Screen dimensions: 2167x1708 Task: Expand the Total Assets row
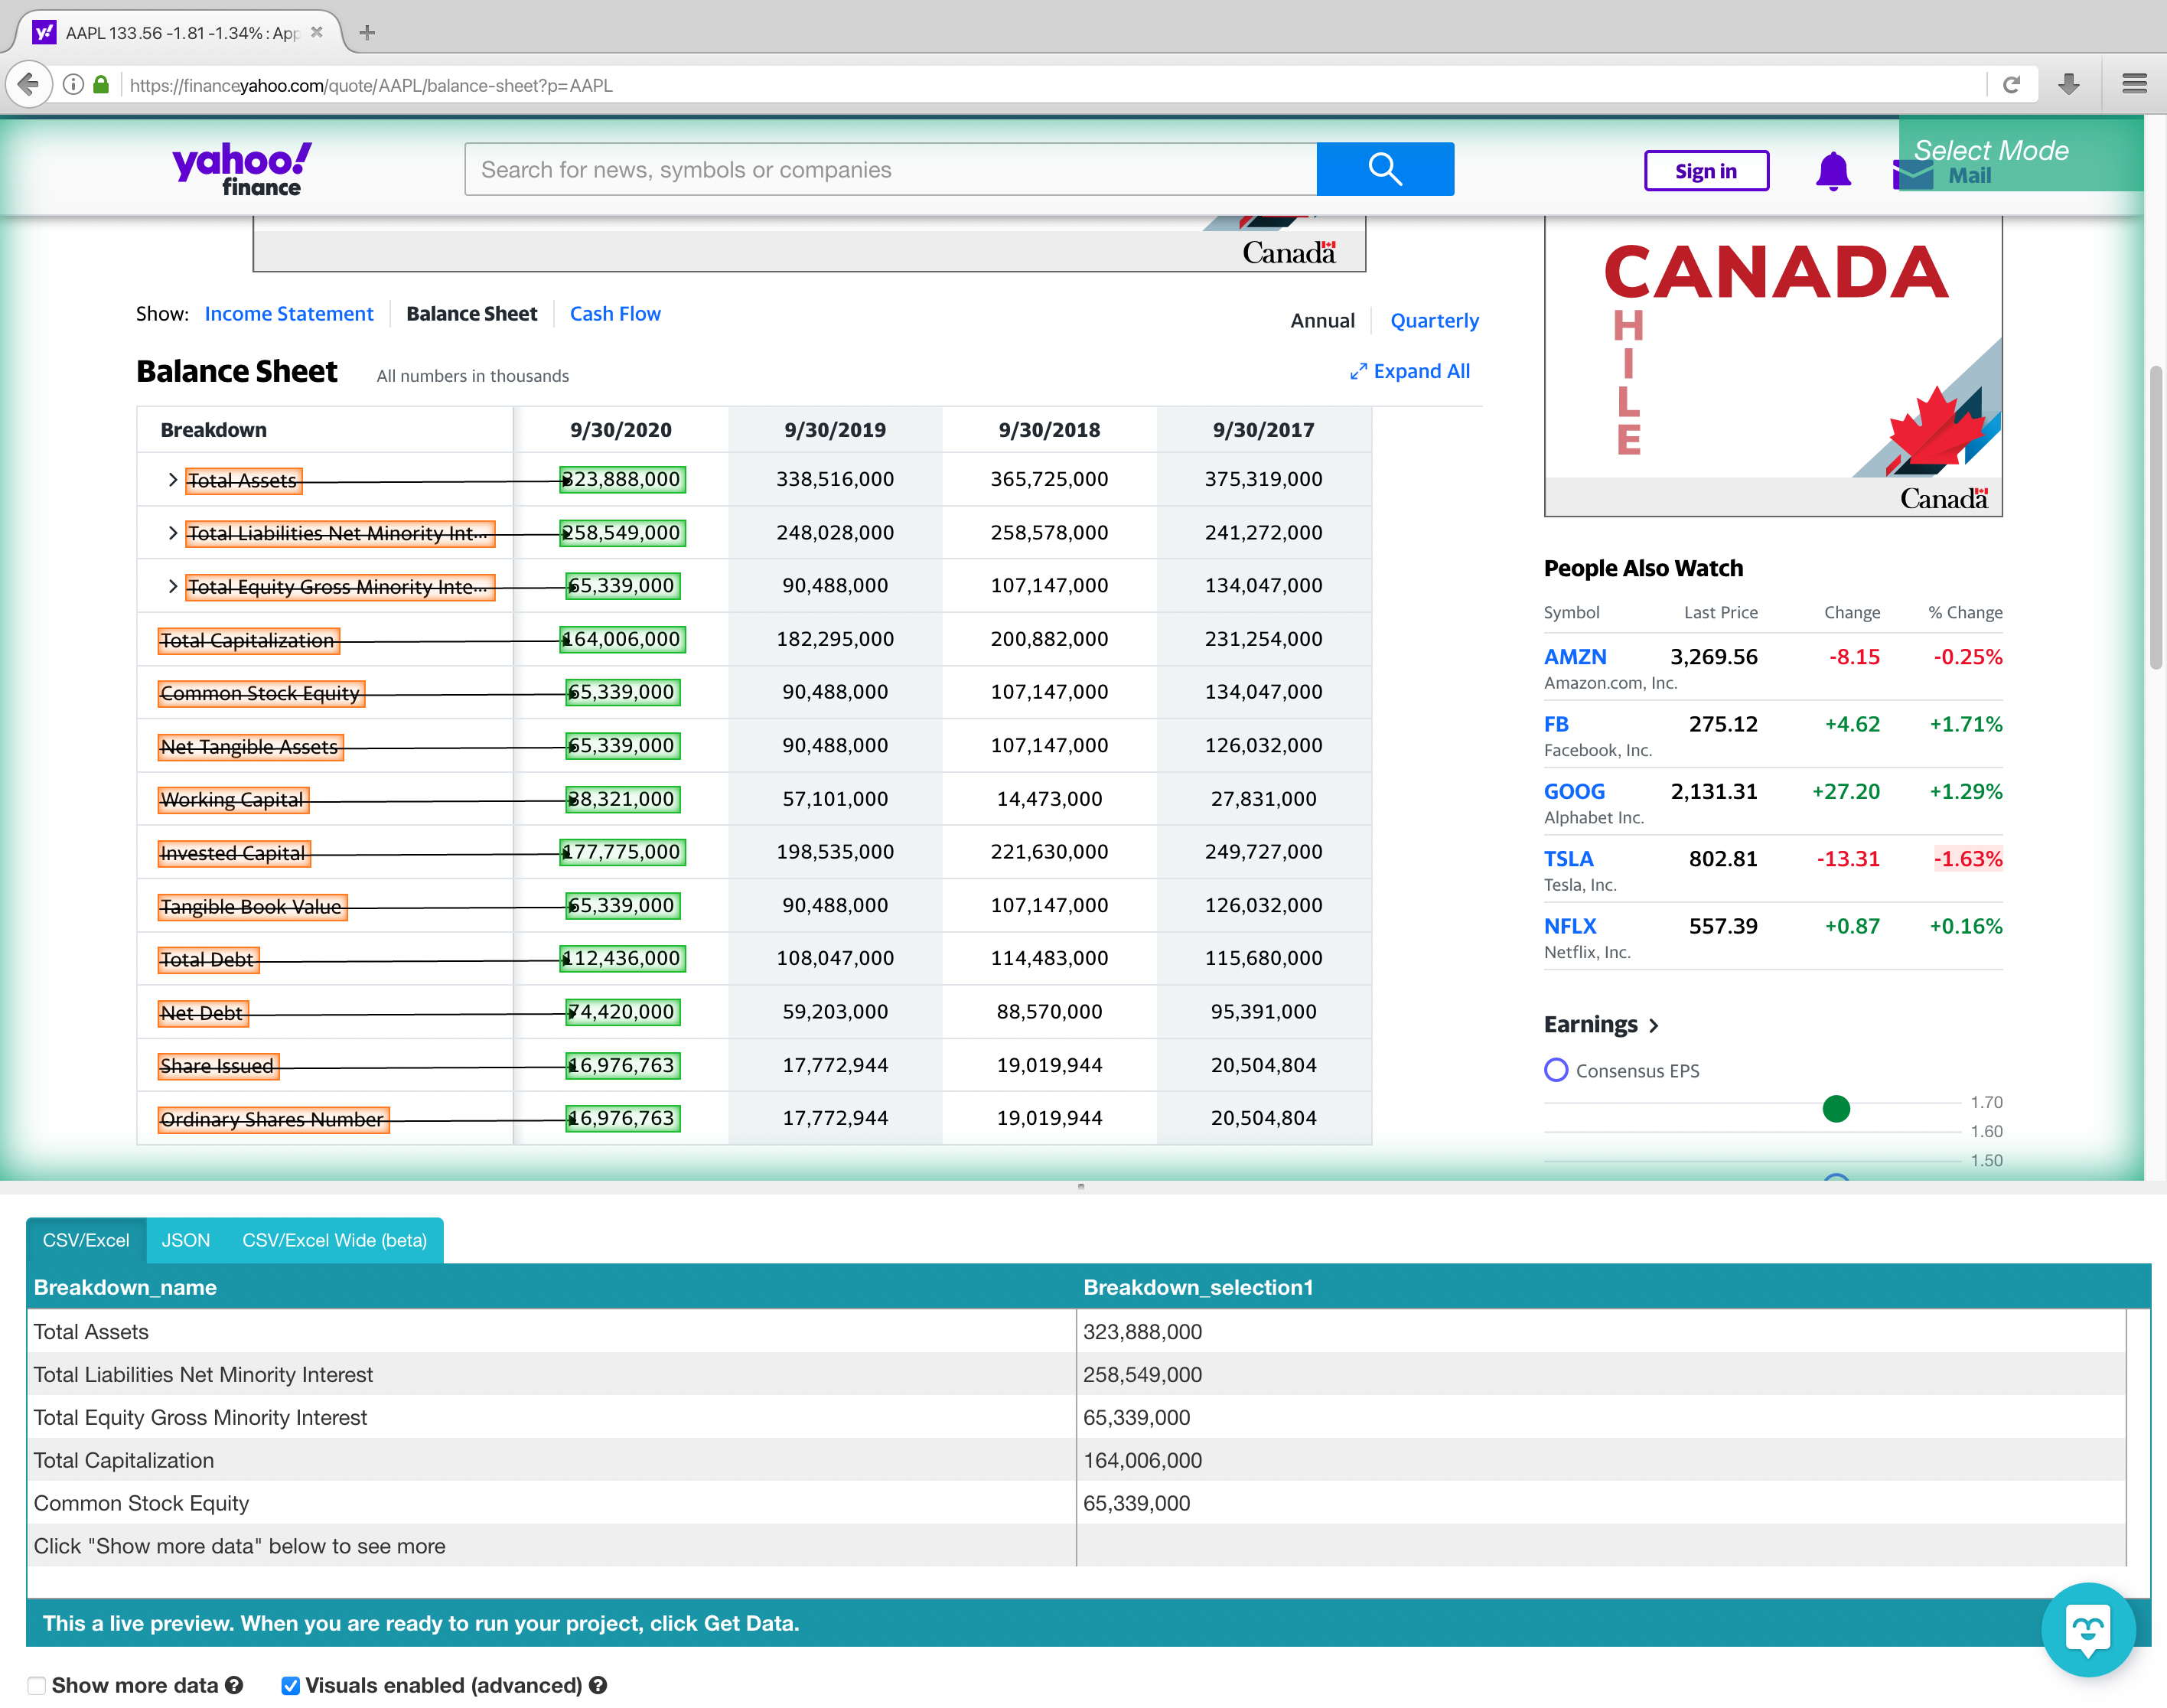(171, 478)
